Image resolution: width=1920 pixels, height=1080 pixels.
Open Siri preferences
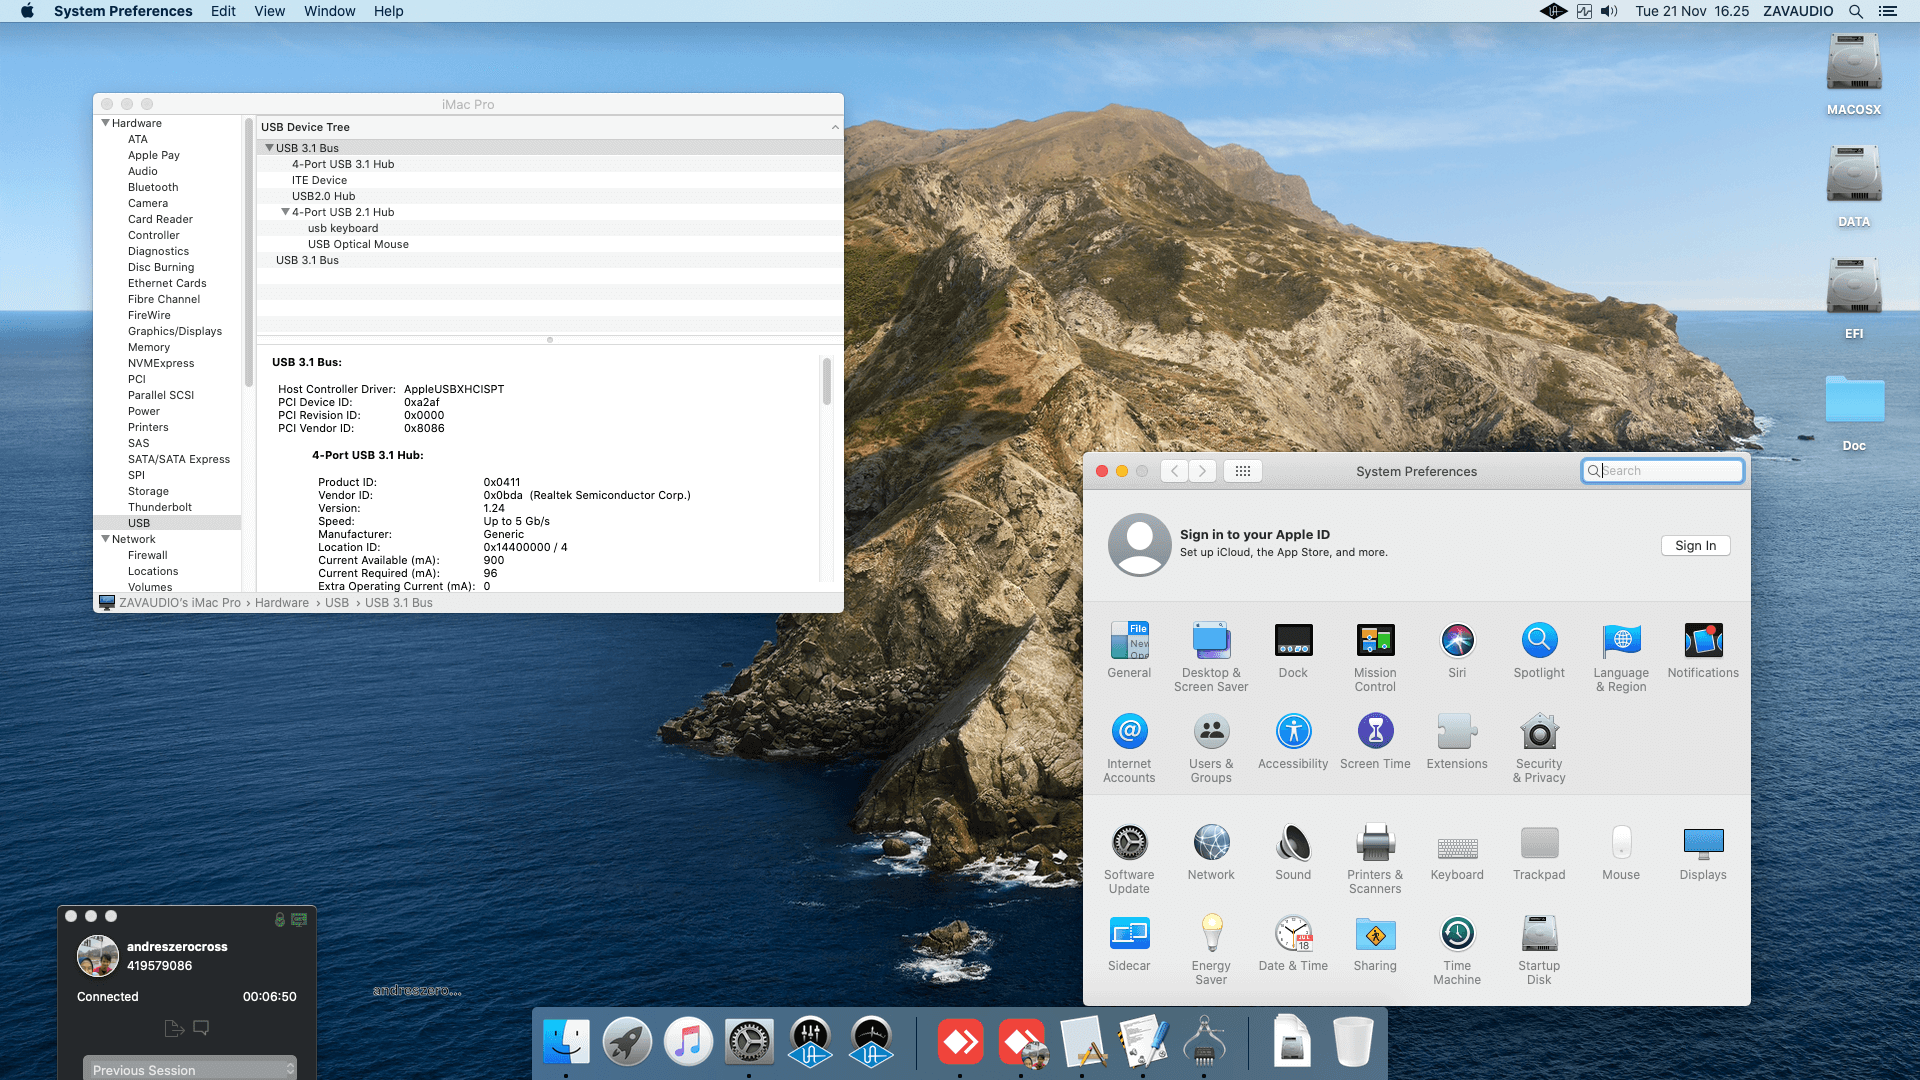pyautogui.click(x=1457, y=650)
